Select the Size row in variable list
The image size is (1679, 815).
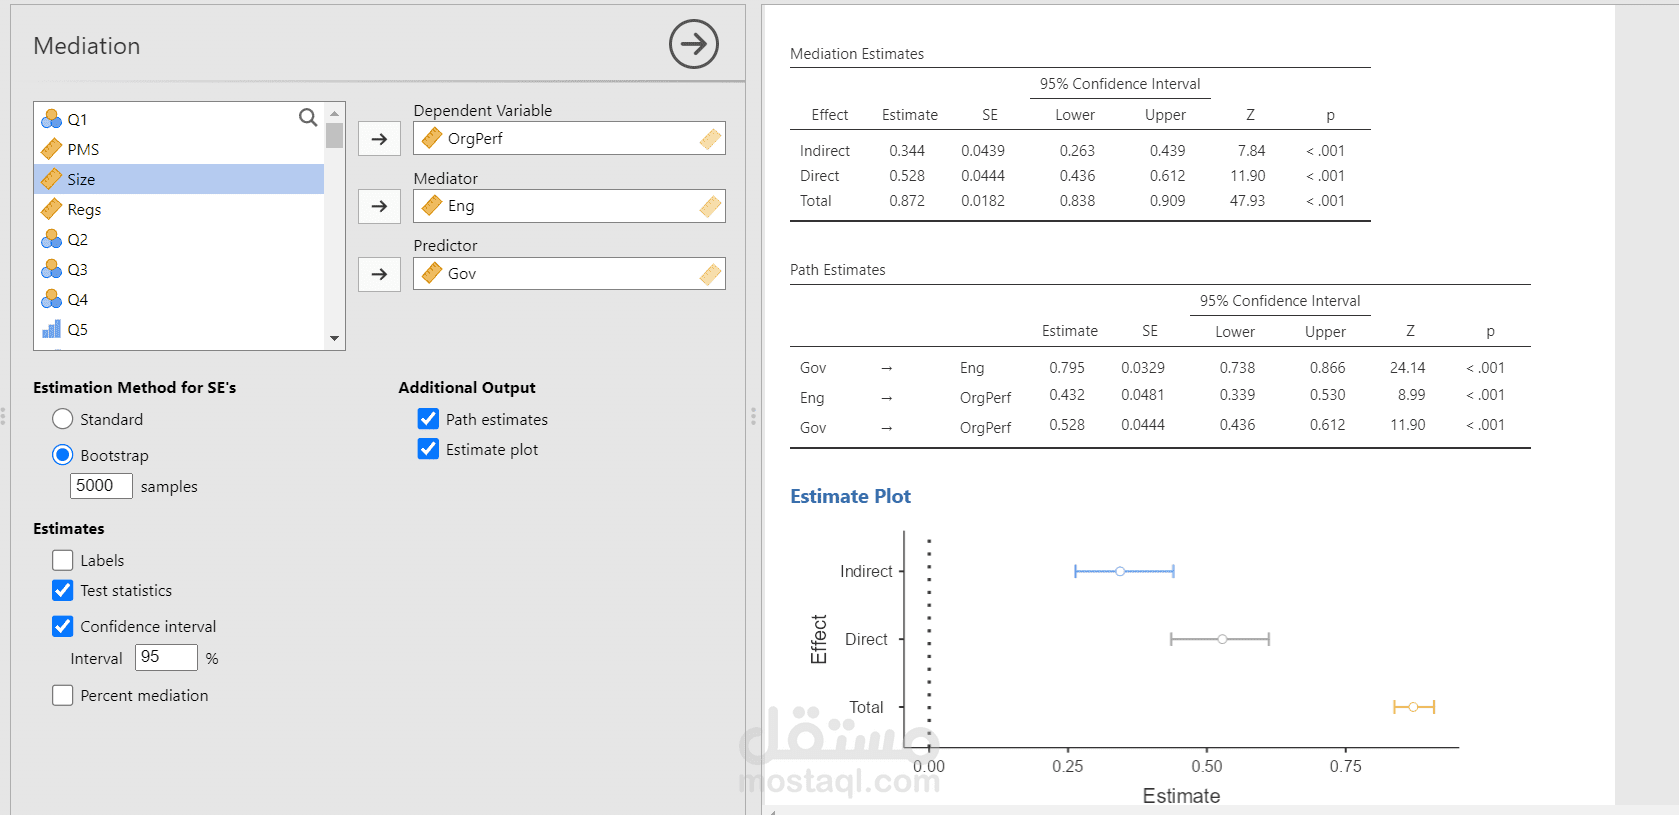179,179
